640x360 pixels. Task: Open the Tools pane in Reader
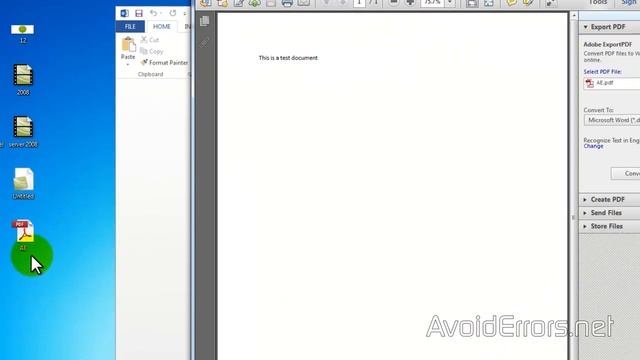[x=598, y=2]
